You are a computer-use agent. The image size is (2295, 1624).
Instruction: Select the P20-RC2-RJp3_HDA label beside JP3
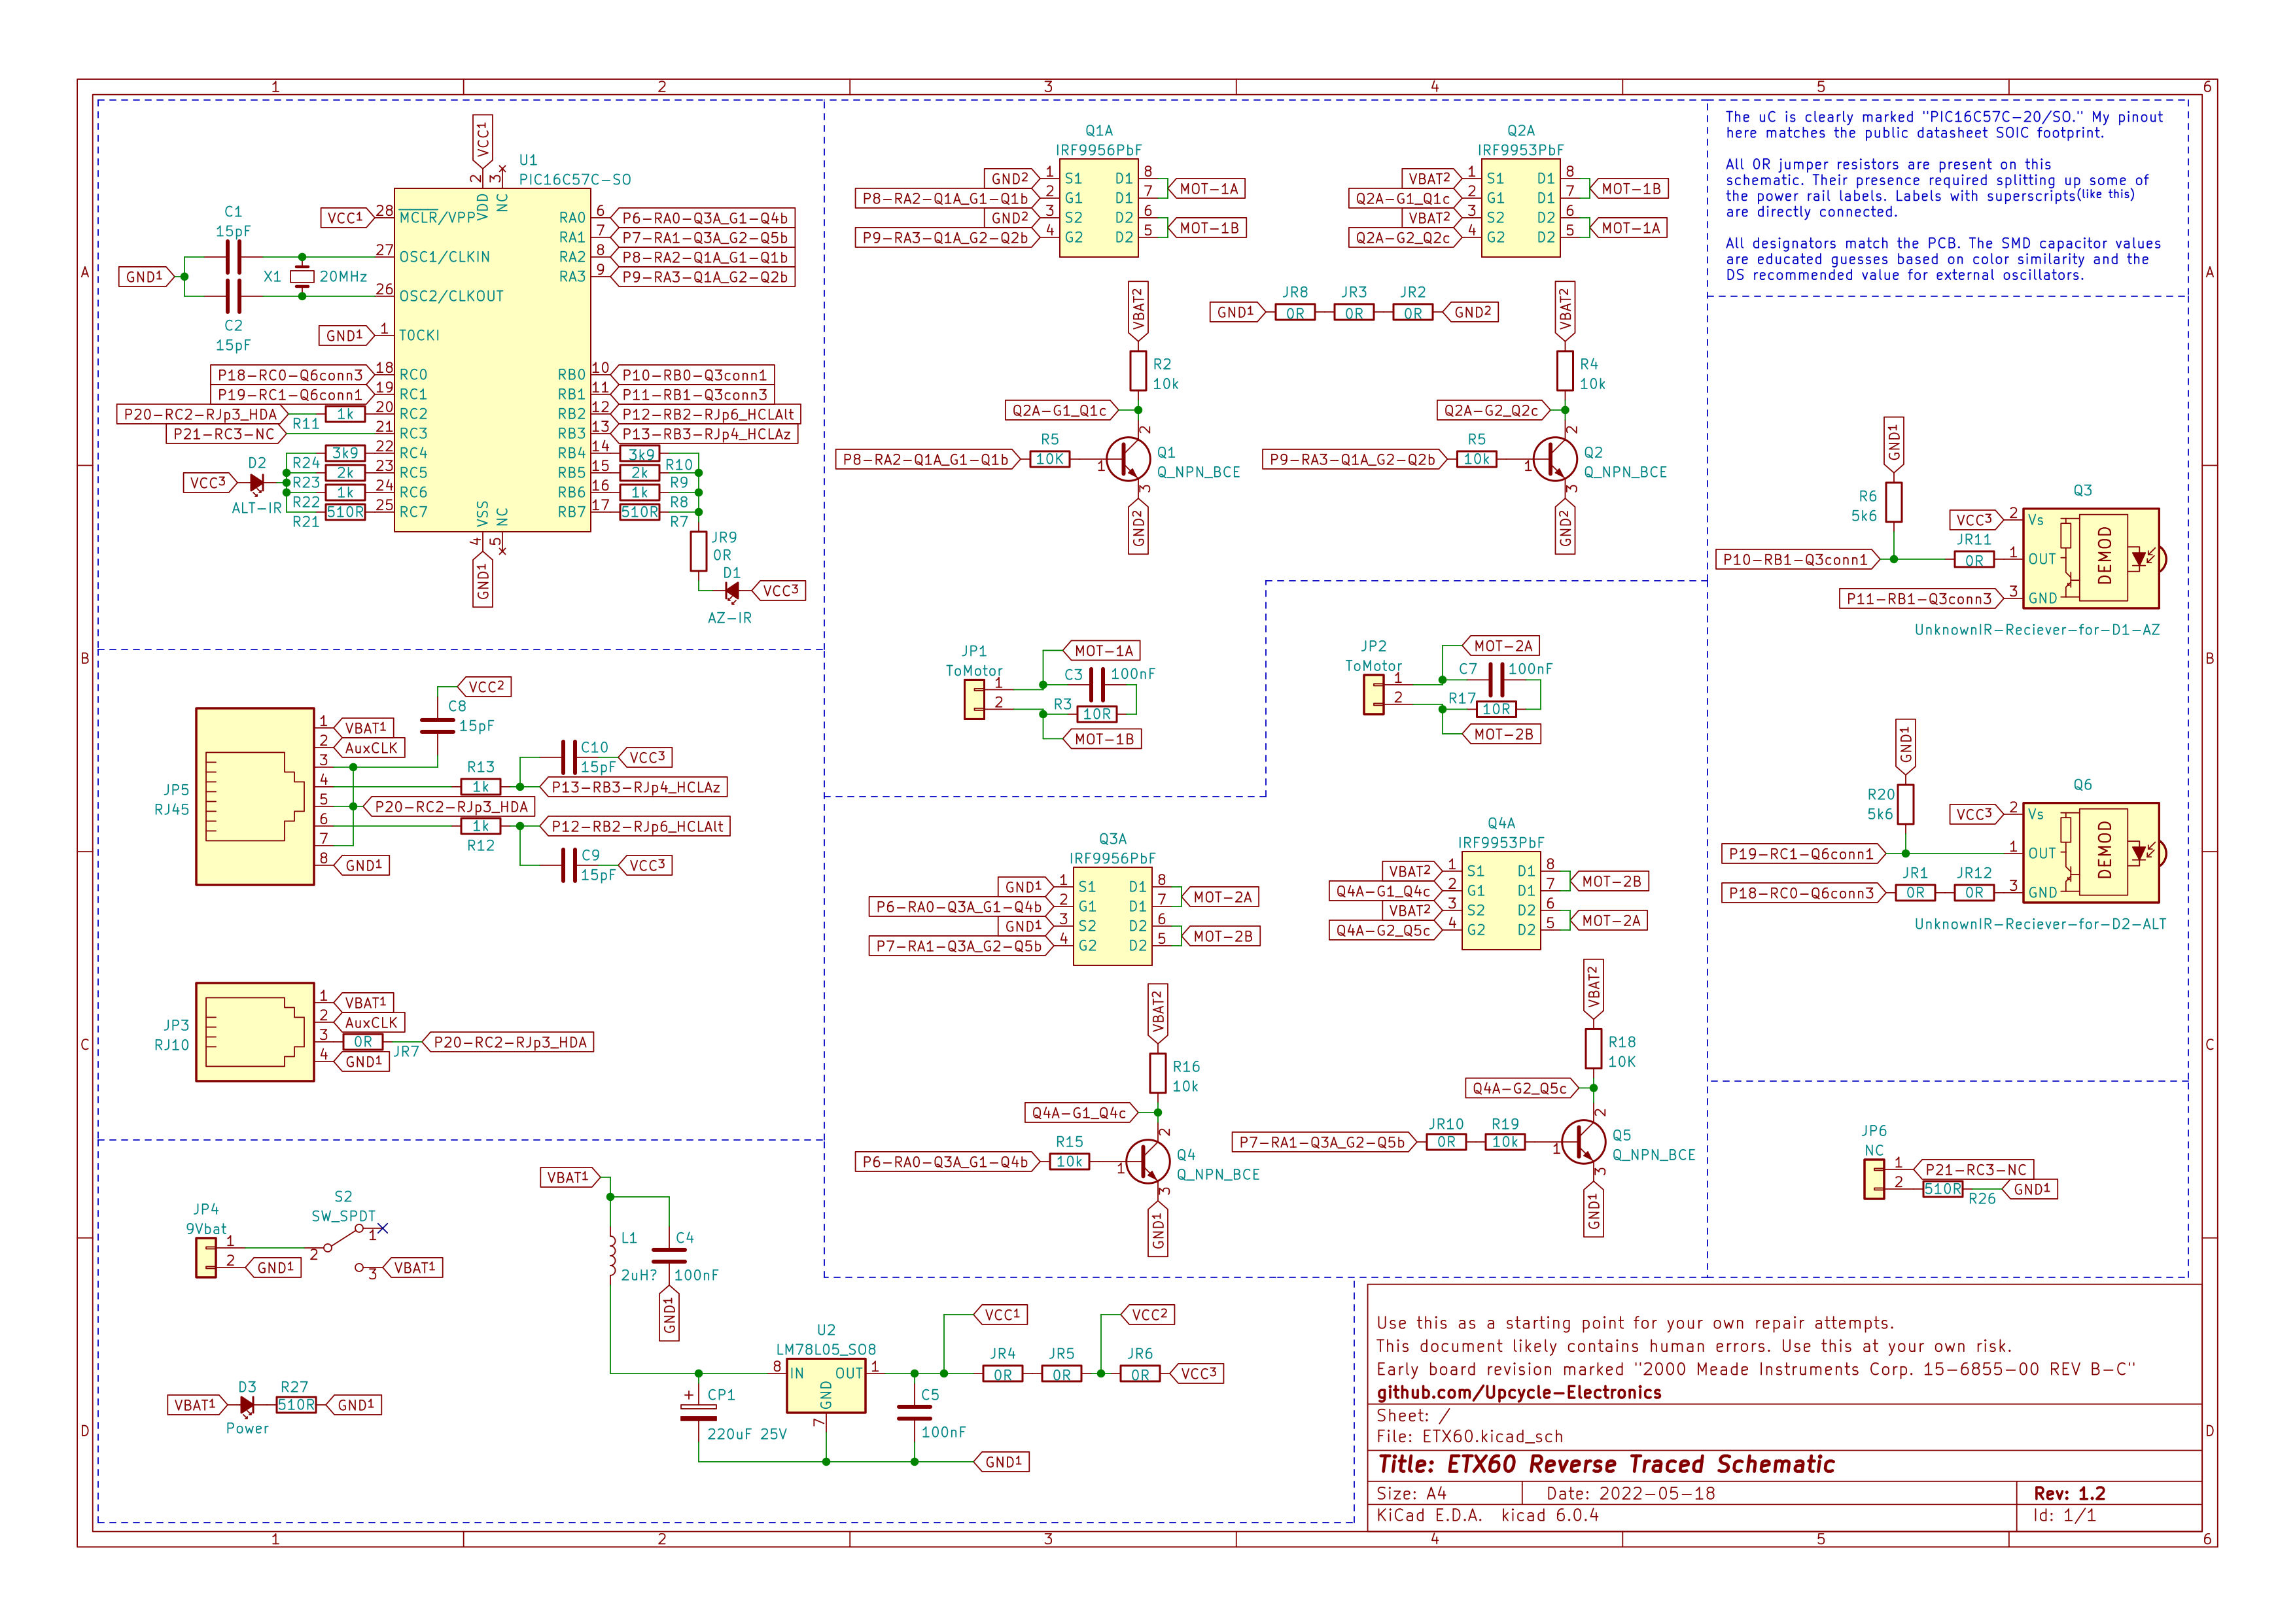509,1042
